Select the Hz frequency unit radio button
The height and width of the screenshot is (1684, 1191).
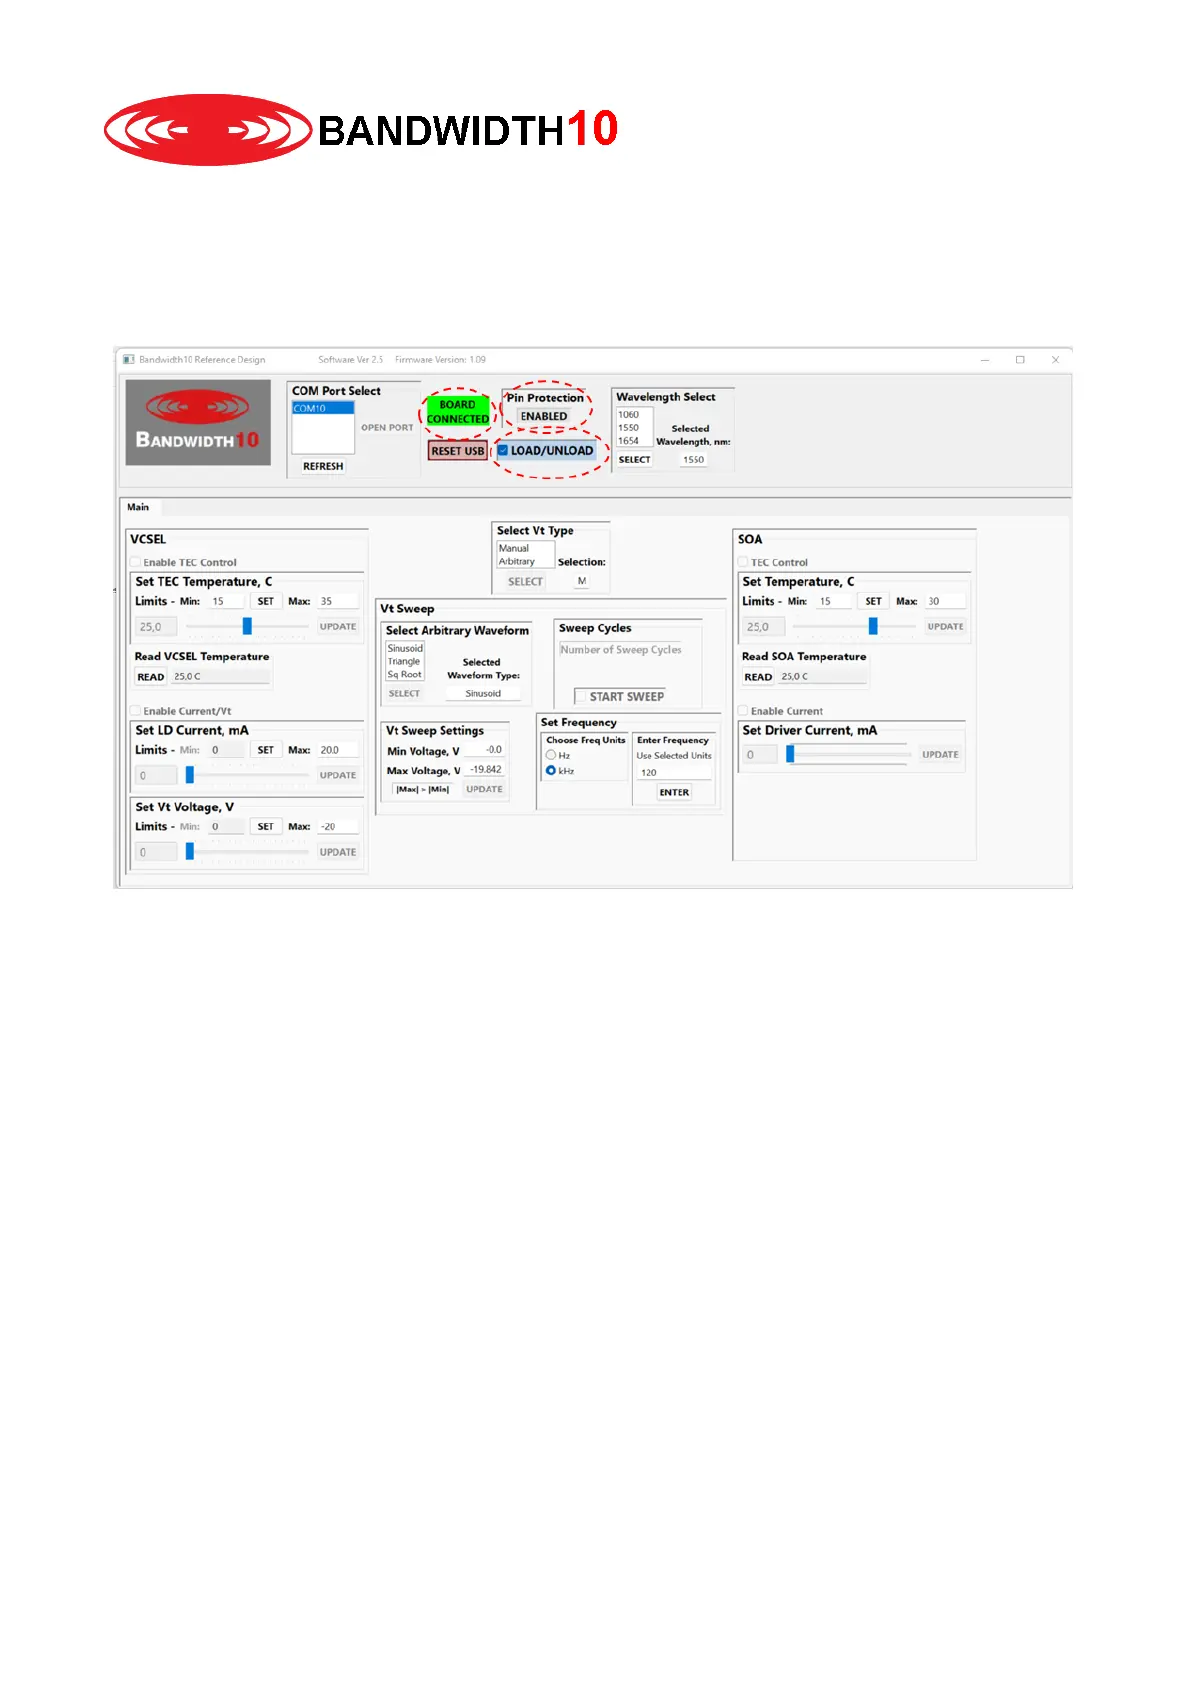[x=551, y=755]
